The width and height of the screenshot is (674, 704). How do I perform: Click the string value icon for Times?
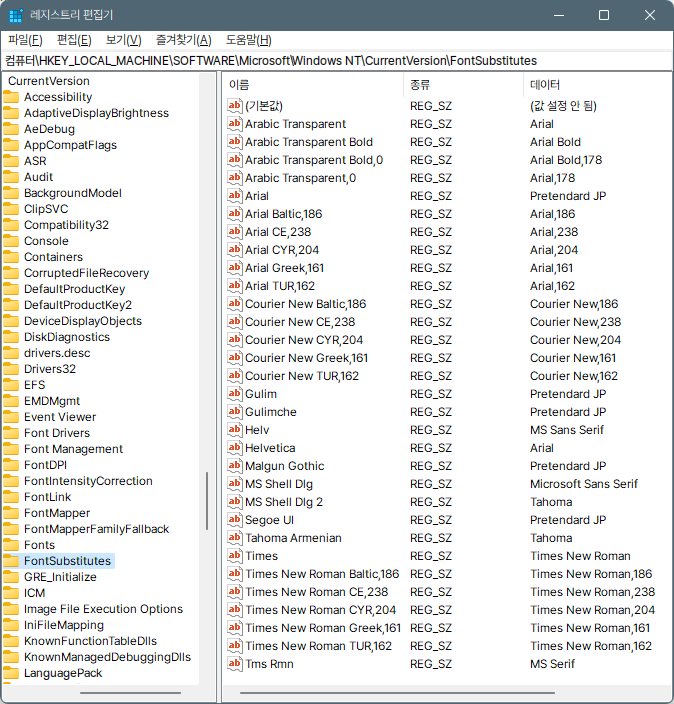234,556
